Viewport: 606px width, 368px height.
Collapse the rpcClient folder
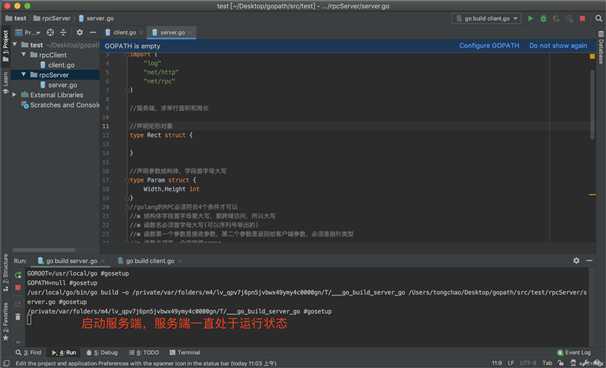[x=24, y=55]
